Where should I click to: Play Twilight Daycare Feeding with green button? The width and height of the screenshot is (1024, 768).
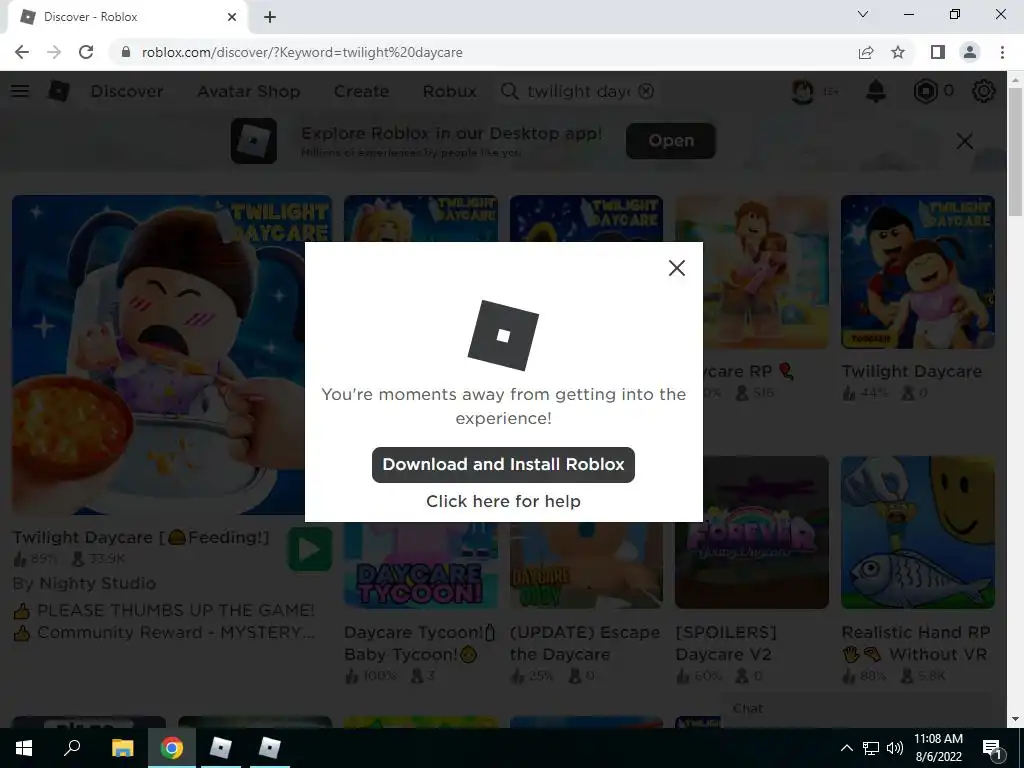310,549
